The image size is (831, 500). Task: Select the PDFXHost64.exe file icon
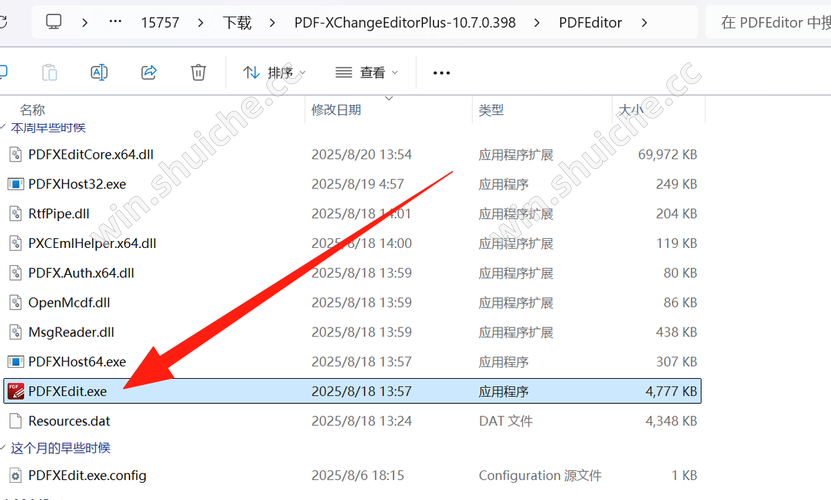(x=16, y=362)
